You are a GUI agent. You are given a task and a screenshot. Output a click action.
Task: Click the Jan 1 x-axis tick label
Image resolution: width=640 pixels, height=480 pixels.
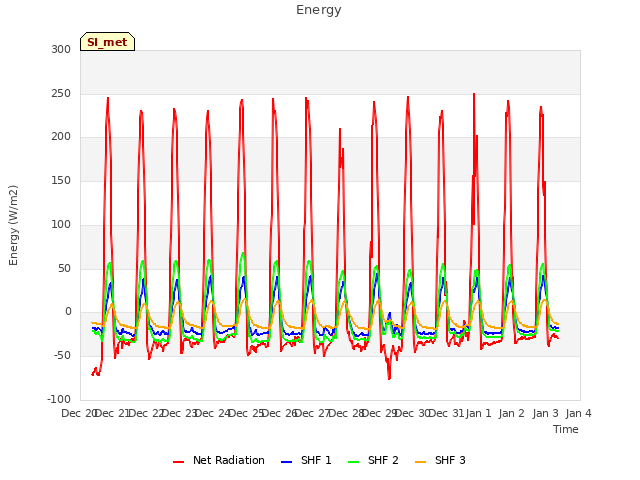point(479,413)
